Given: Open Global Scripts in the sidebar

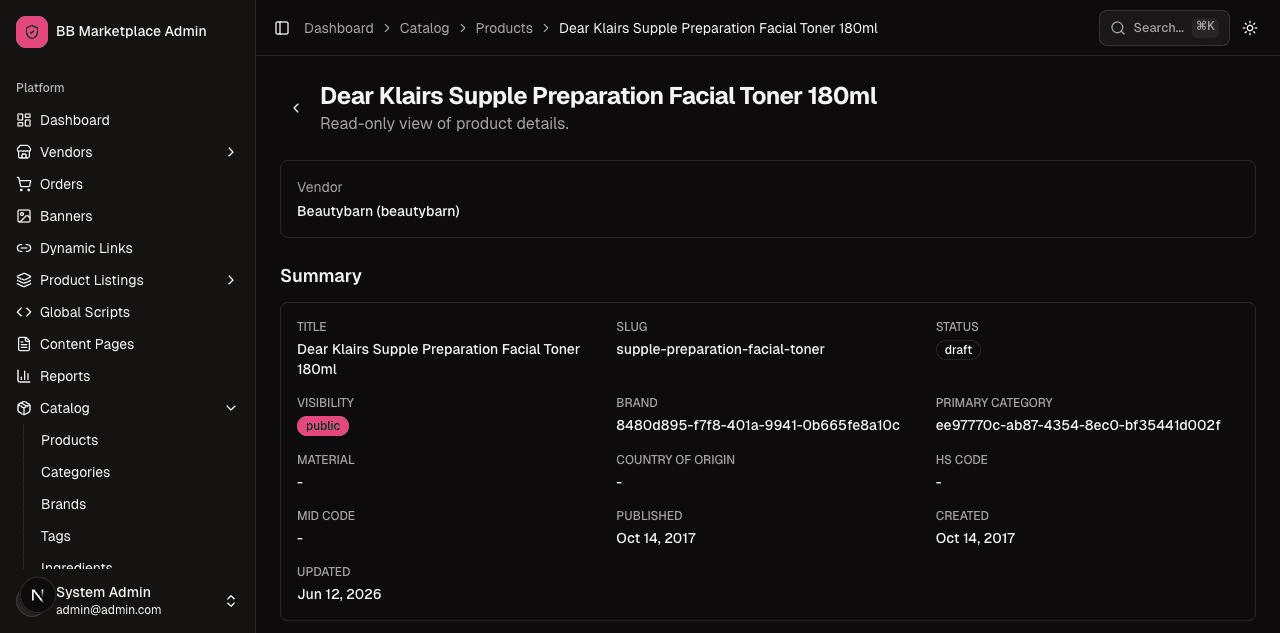Looking at the screenshot, I should 128,312.
